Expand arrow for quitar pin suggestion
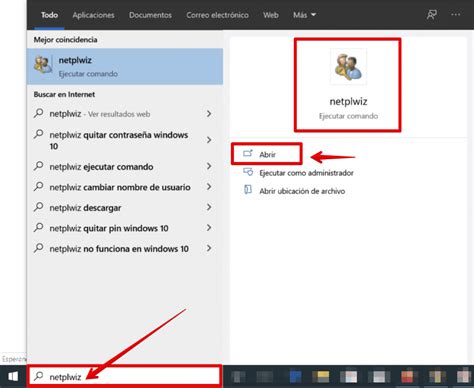The image size is (474, 388). pyautogui.click(x=209, y=228)
